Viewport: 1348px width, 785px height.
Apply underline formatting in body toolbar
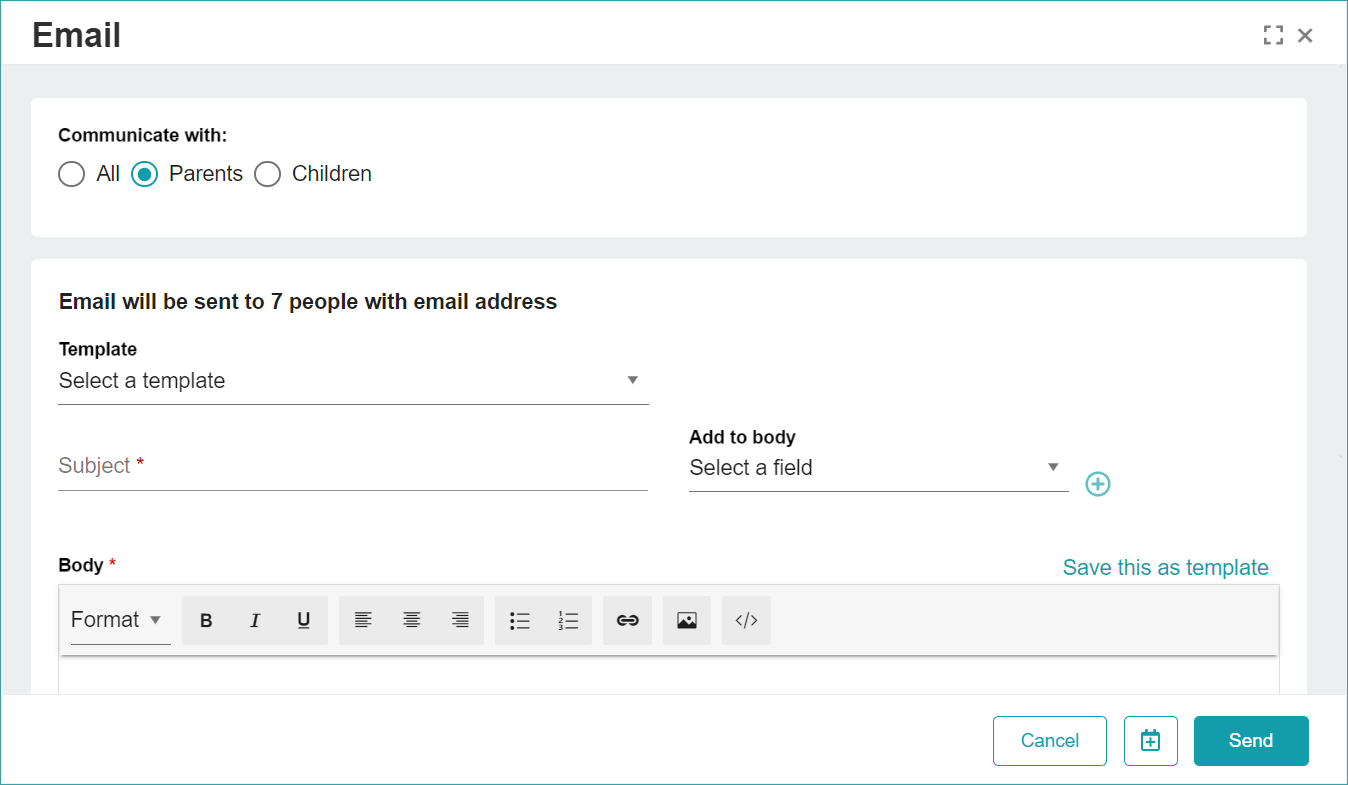pos(304,620)
